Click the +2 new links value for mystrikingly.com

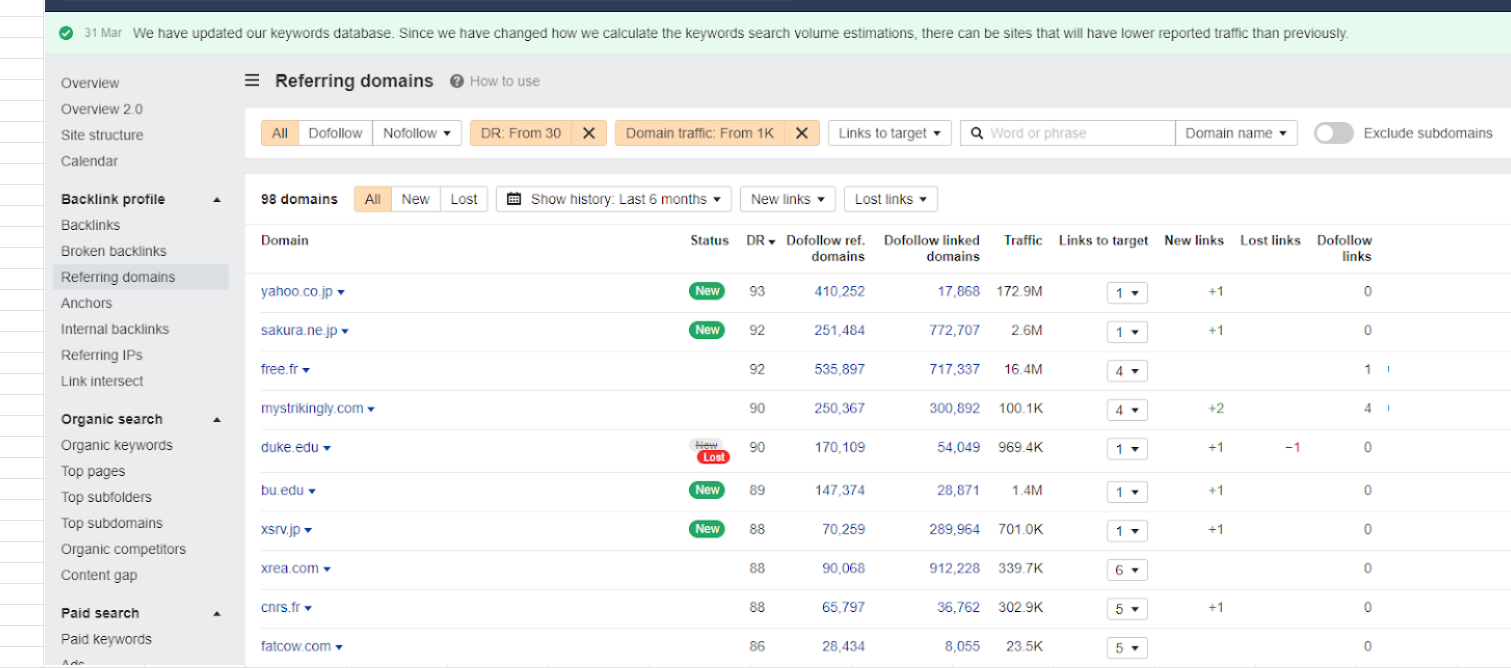pyautogui.click(x=1215, y=408)
